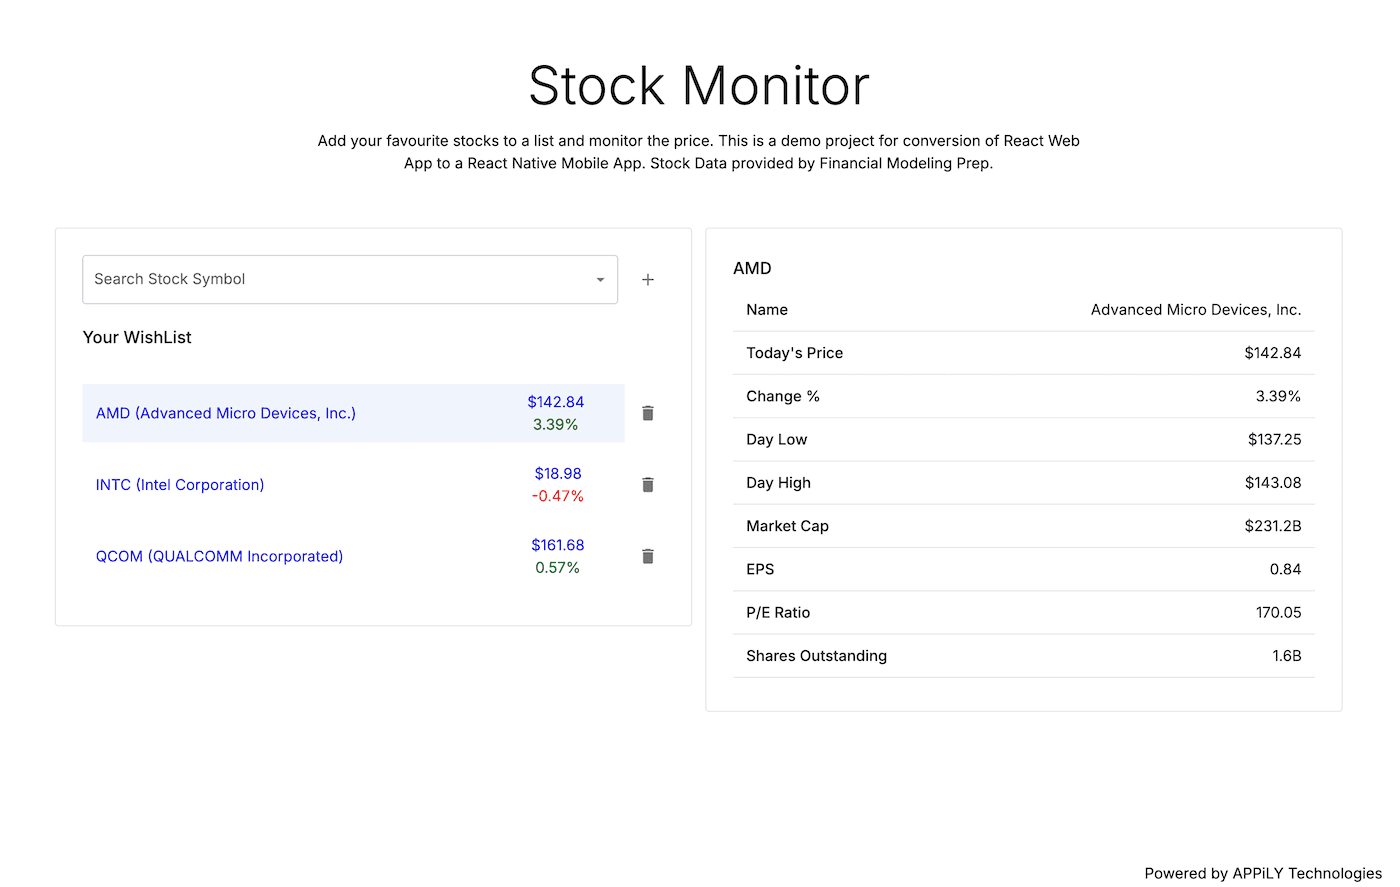Click the Stock Monitor page title
This screenshot has width=1400, height=887.
tap(699, 86)
